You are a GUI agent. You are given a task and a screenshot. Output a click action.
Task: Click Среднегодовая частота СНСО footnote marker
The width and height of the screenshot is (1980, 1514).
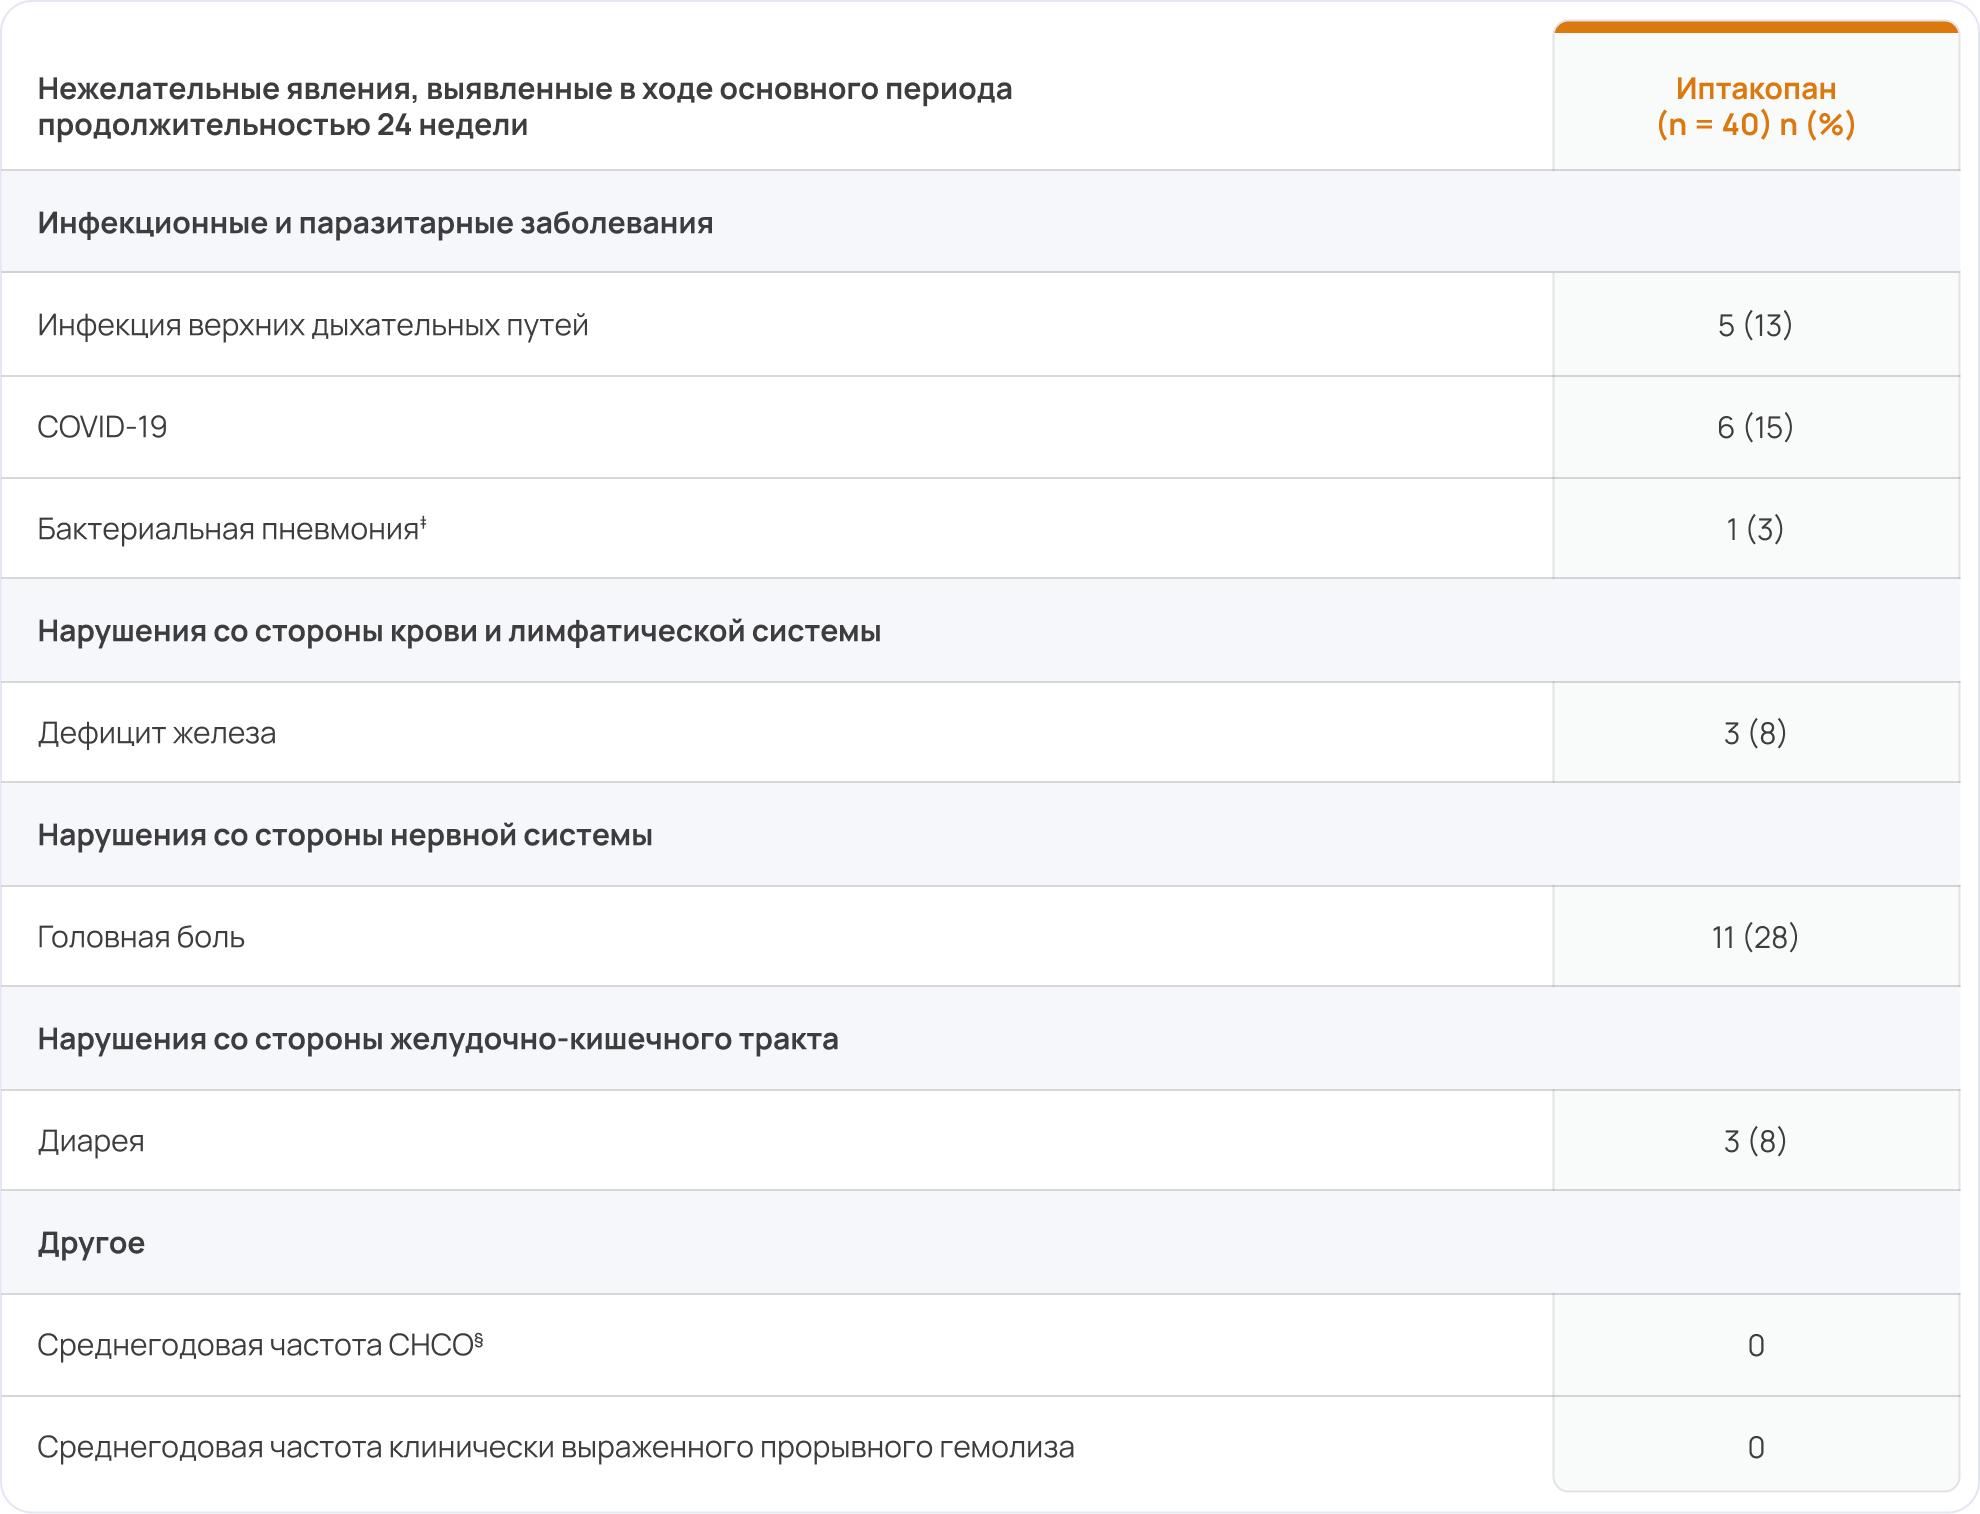click(x=479, y=1338)
